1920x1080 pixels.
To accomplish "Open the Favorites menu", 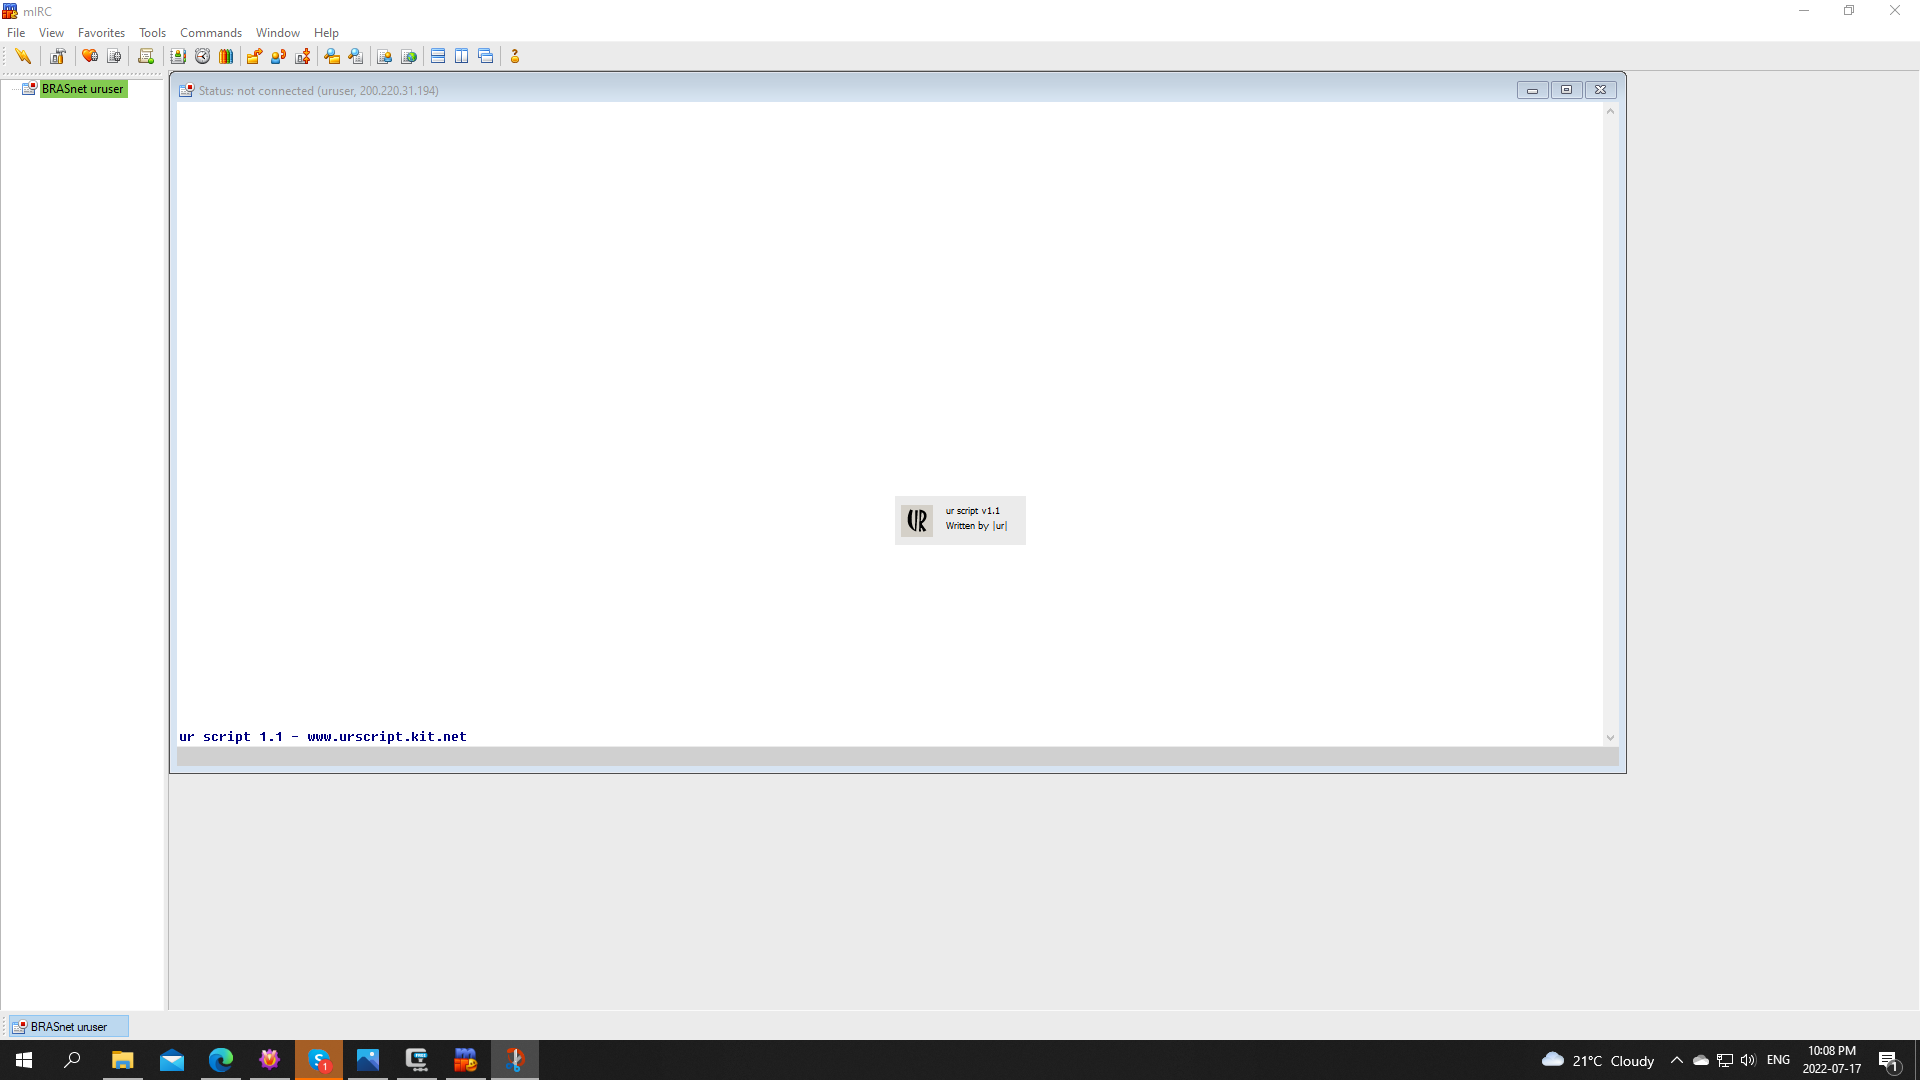I will pyautogui.click(x=101, y=32).
